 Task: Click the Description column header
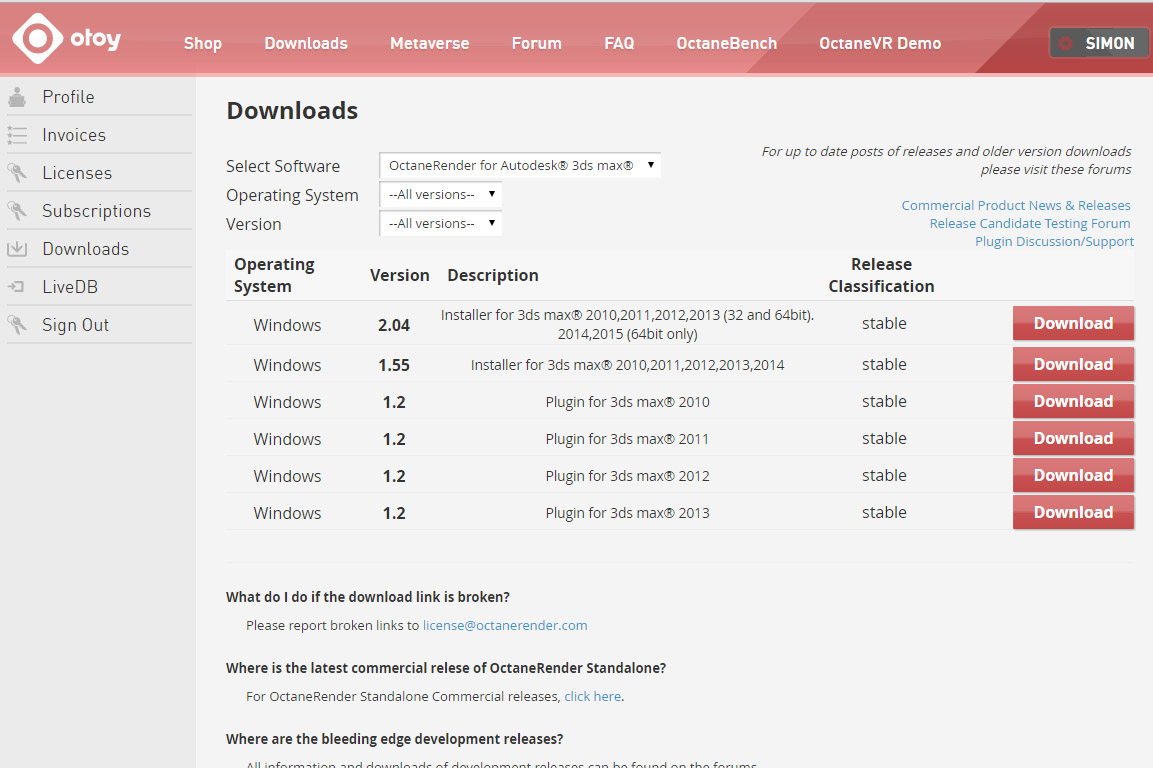point(493,275)
